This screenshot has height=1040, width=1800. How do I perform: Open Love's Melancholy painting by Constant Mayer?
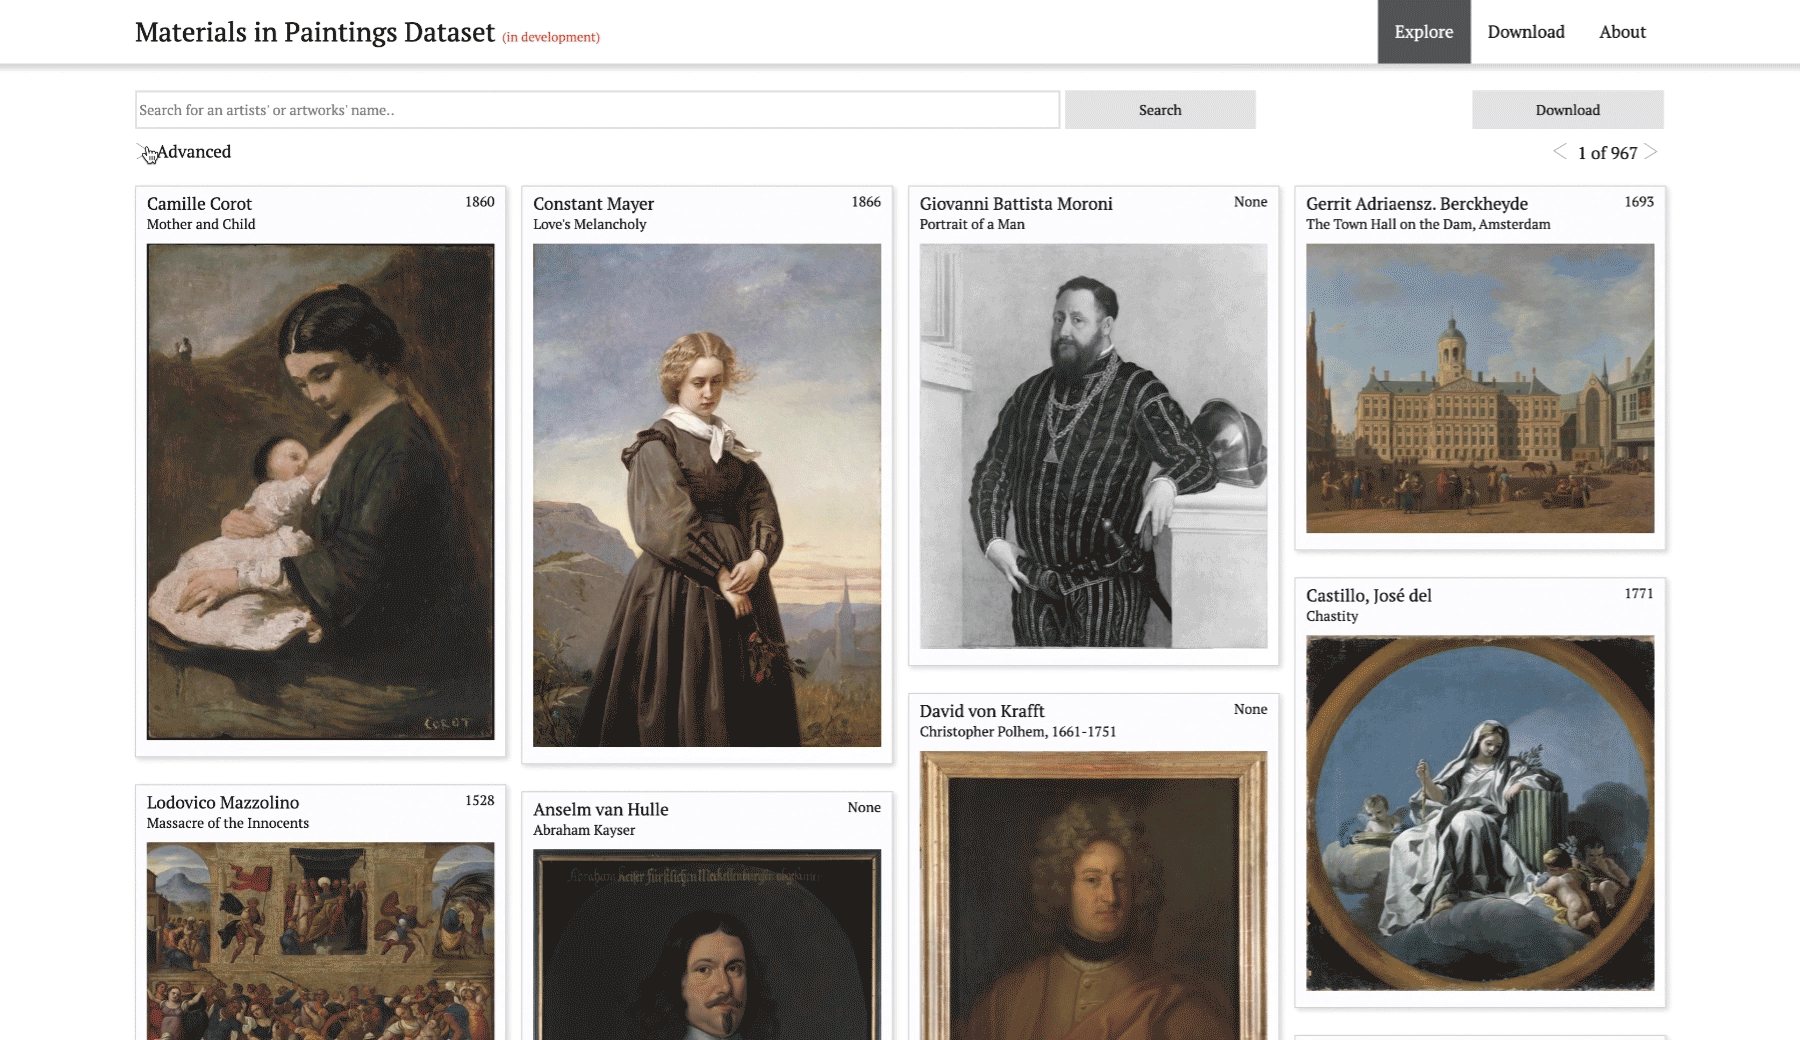(x=706, y=495)
